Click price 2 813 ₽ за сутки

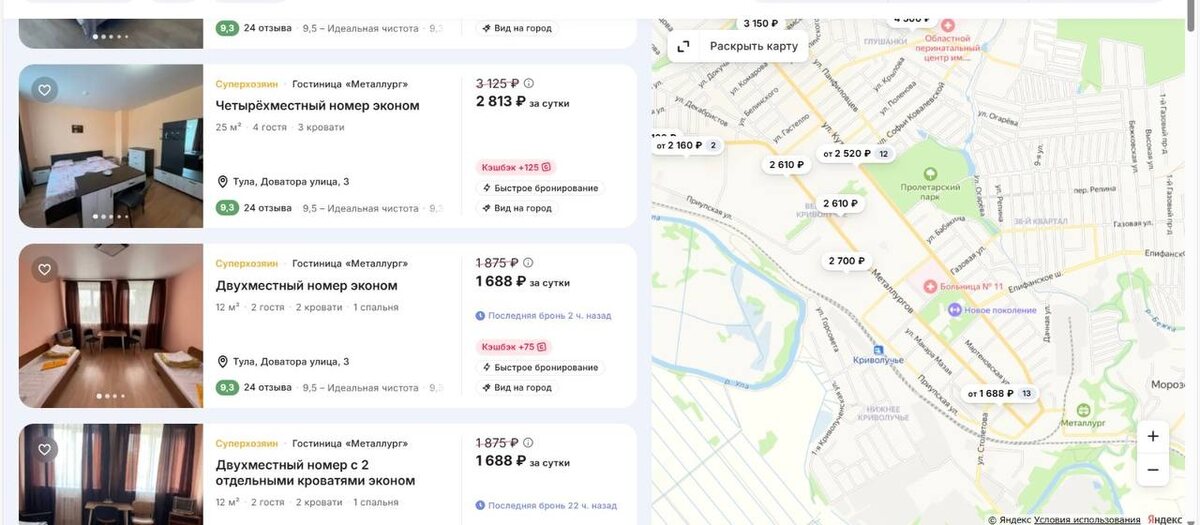pos(523,102)
